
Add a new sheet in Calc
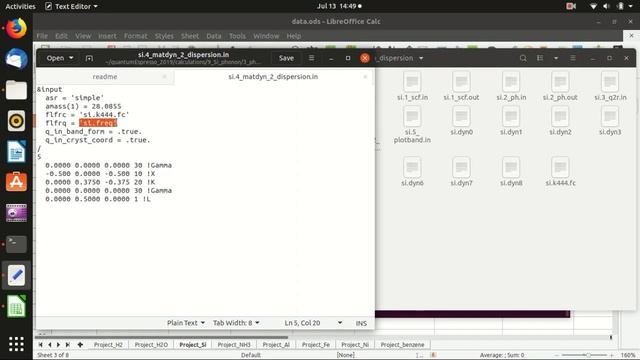click(x=80, y=344)
